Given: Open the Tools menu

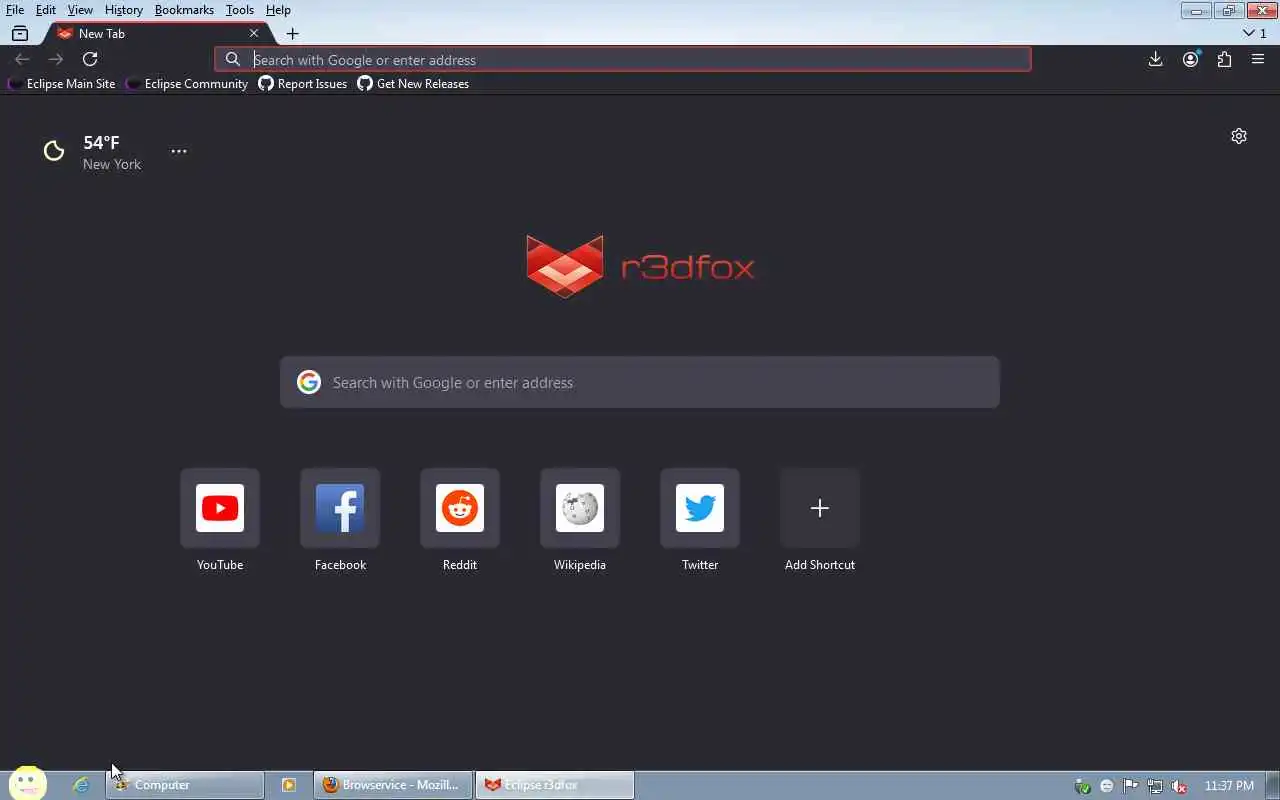Looking at the screenshot, I should pos(240,10).
